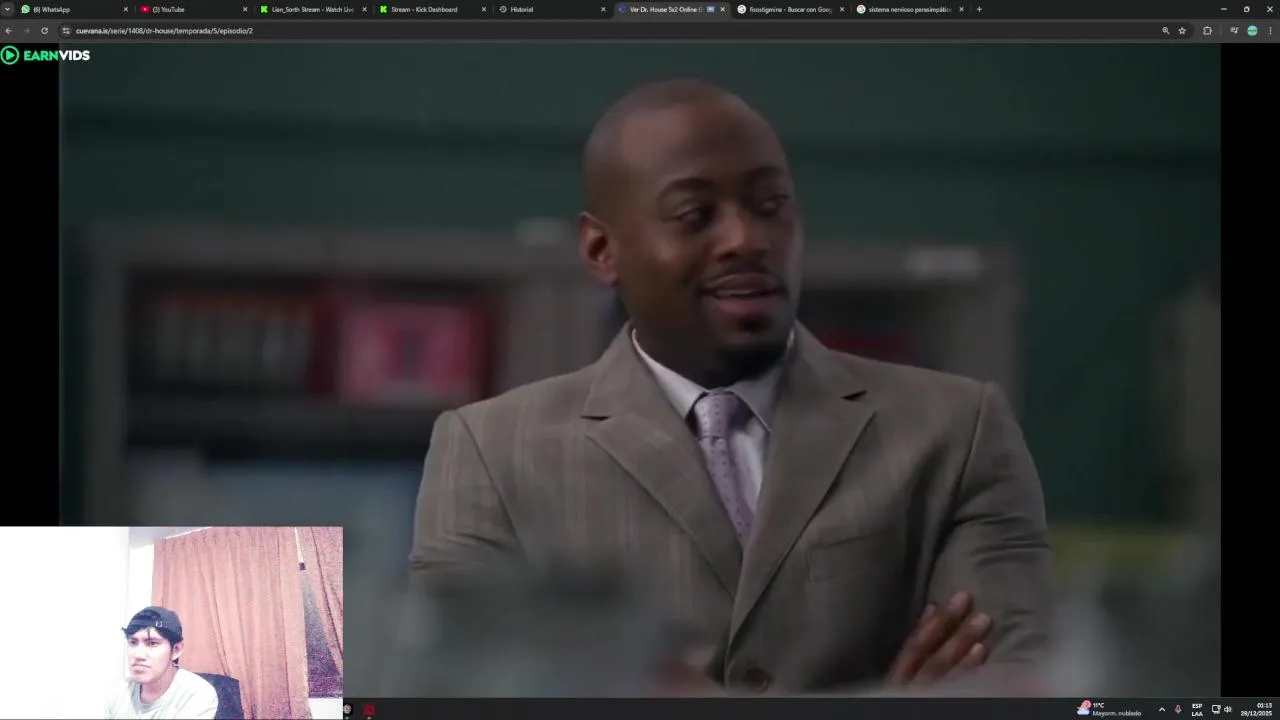This screenshot has height=720, width=1280.
Task: Open the red taskbar app icon
Action: 369,709
